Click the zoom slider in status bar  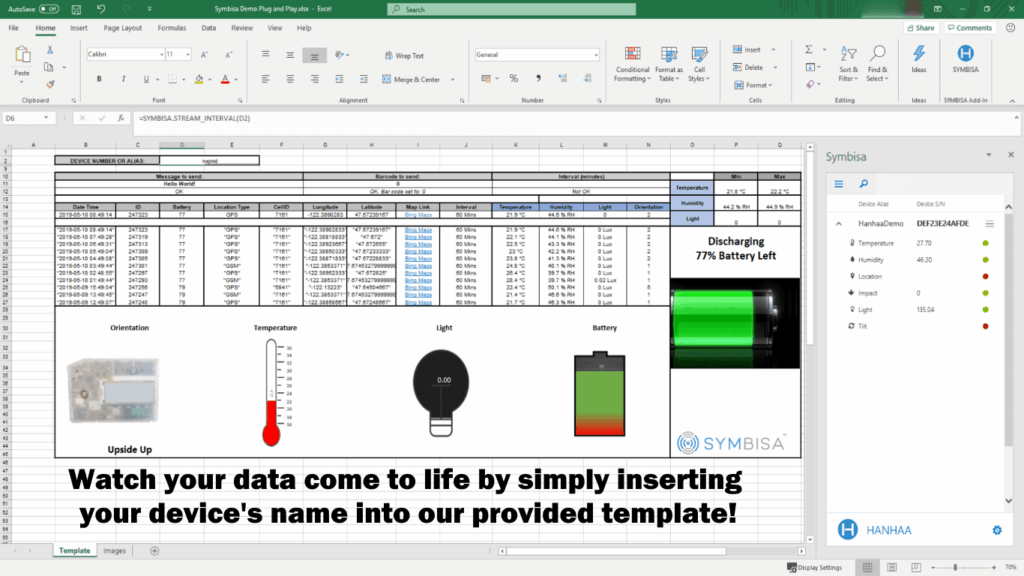(x=955, y=567)
